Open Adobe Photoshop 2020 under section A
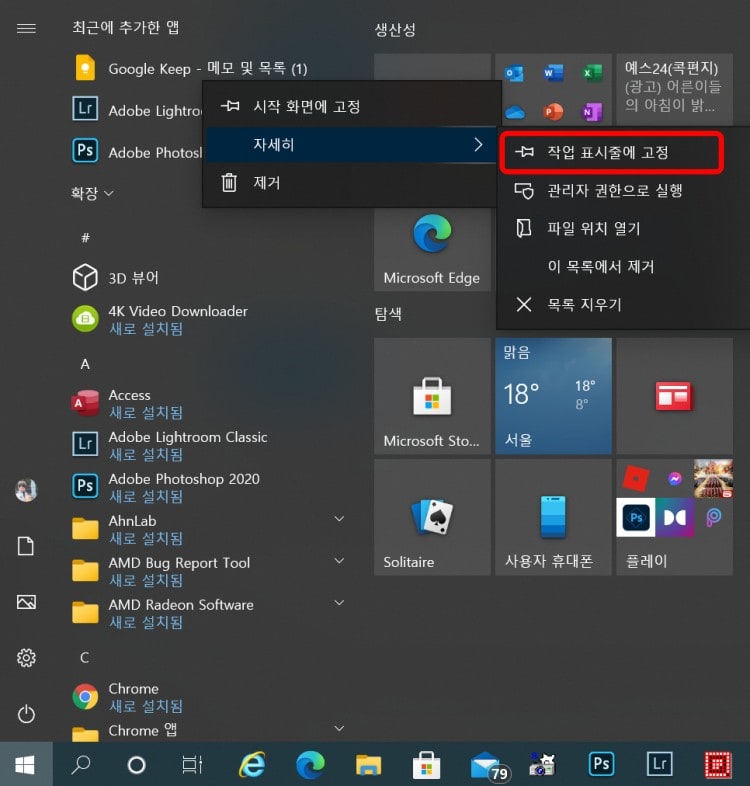The width and height of the screenshot is (750, 786). (x=166, y=487)
